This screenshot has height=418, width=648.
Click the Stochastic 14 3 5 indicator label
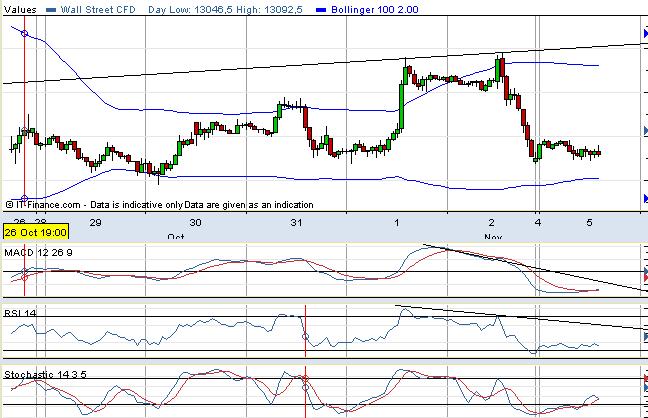(x=45, y=375)
